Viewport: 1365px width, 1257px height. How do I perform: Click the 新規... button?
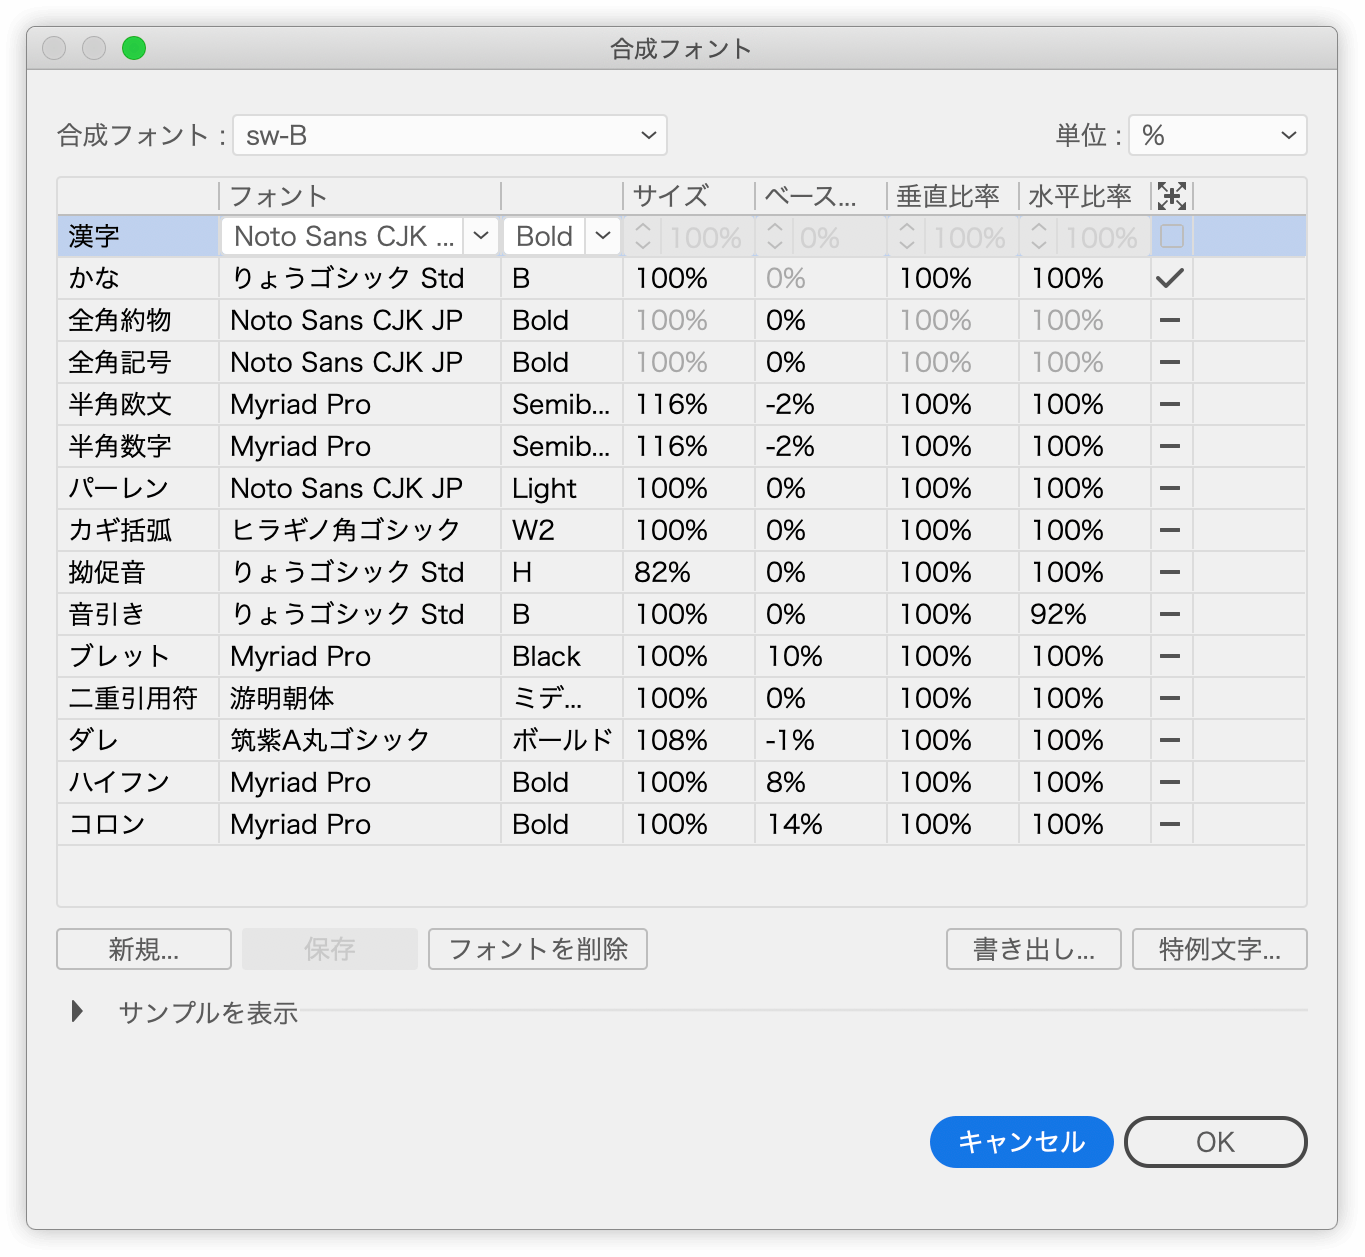[144, 949]
